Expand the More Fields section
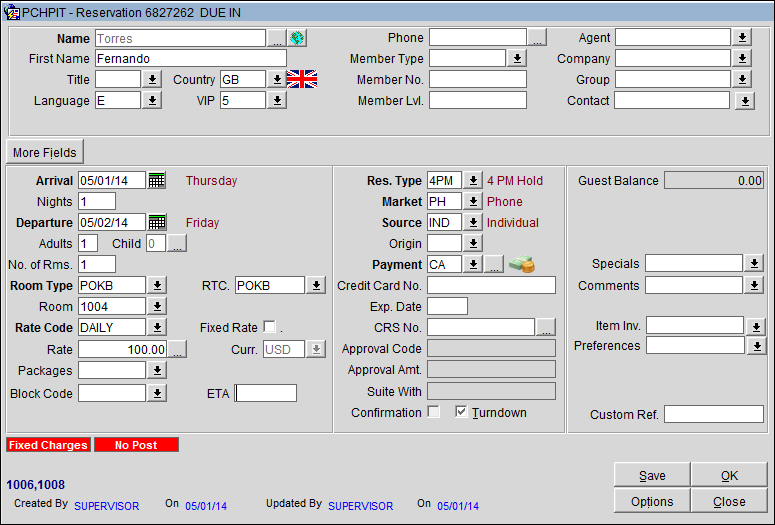This screenshot has height=525, width=775. click(x=45, y=152)
